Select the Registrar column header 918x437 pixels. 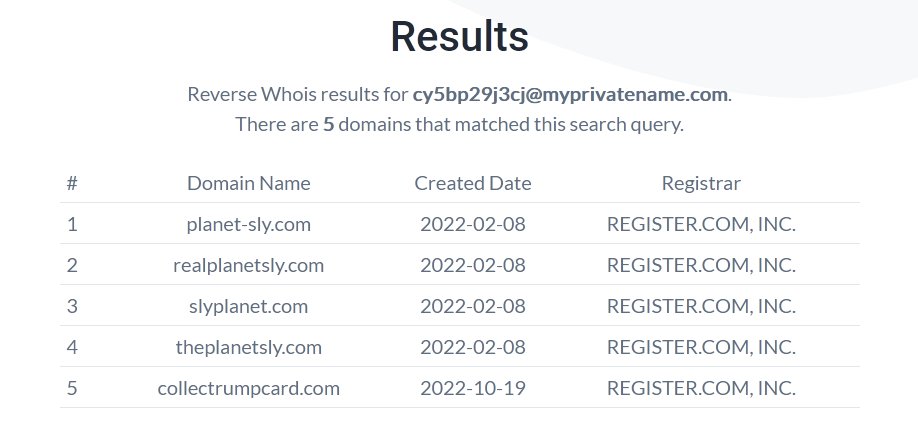701,183
